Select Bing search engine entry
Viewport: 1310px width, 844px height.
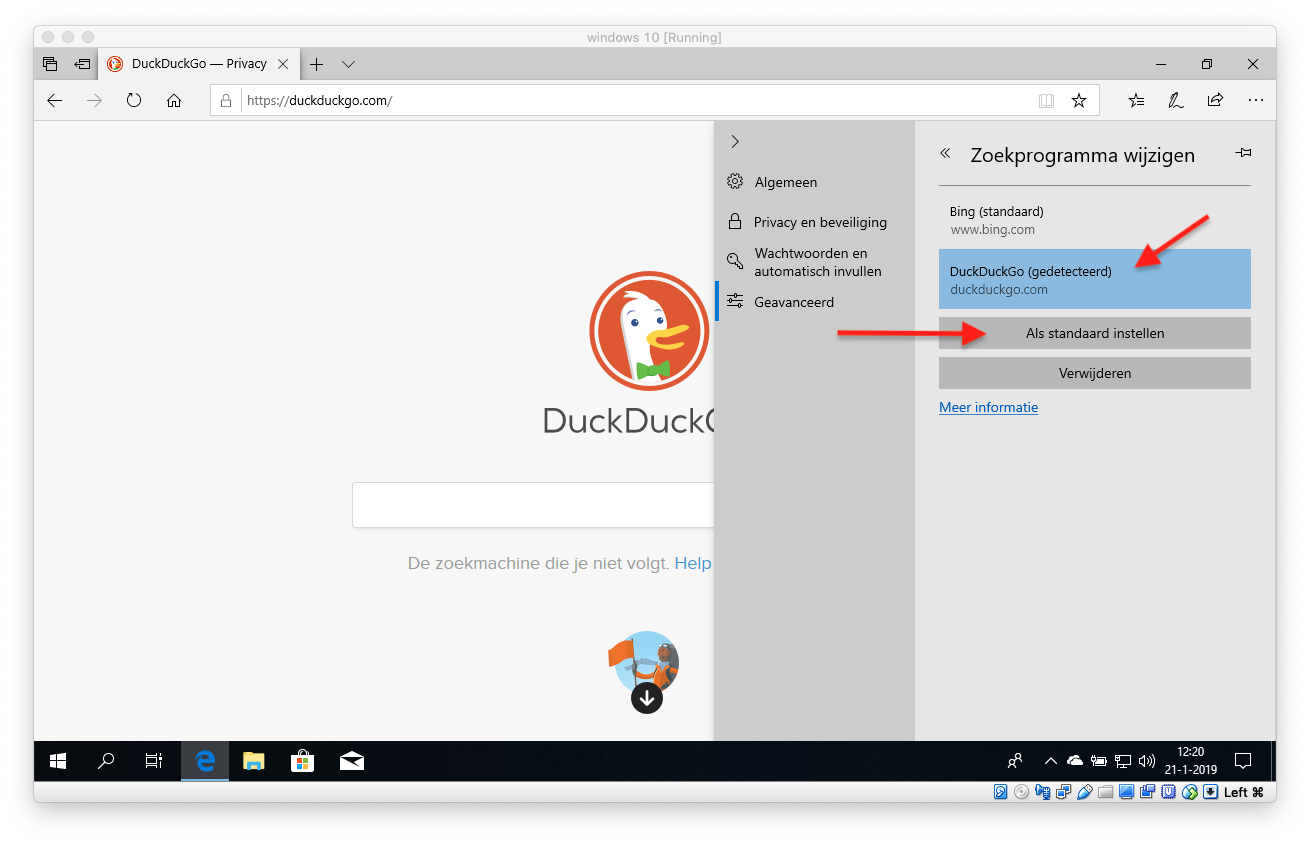[1094, 220]
